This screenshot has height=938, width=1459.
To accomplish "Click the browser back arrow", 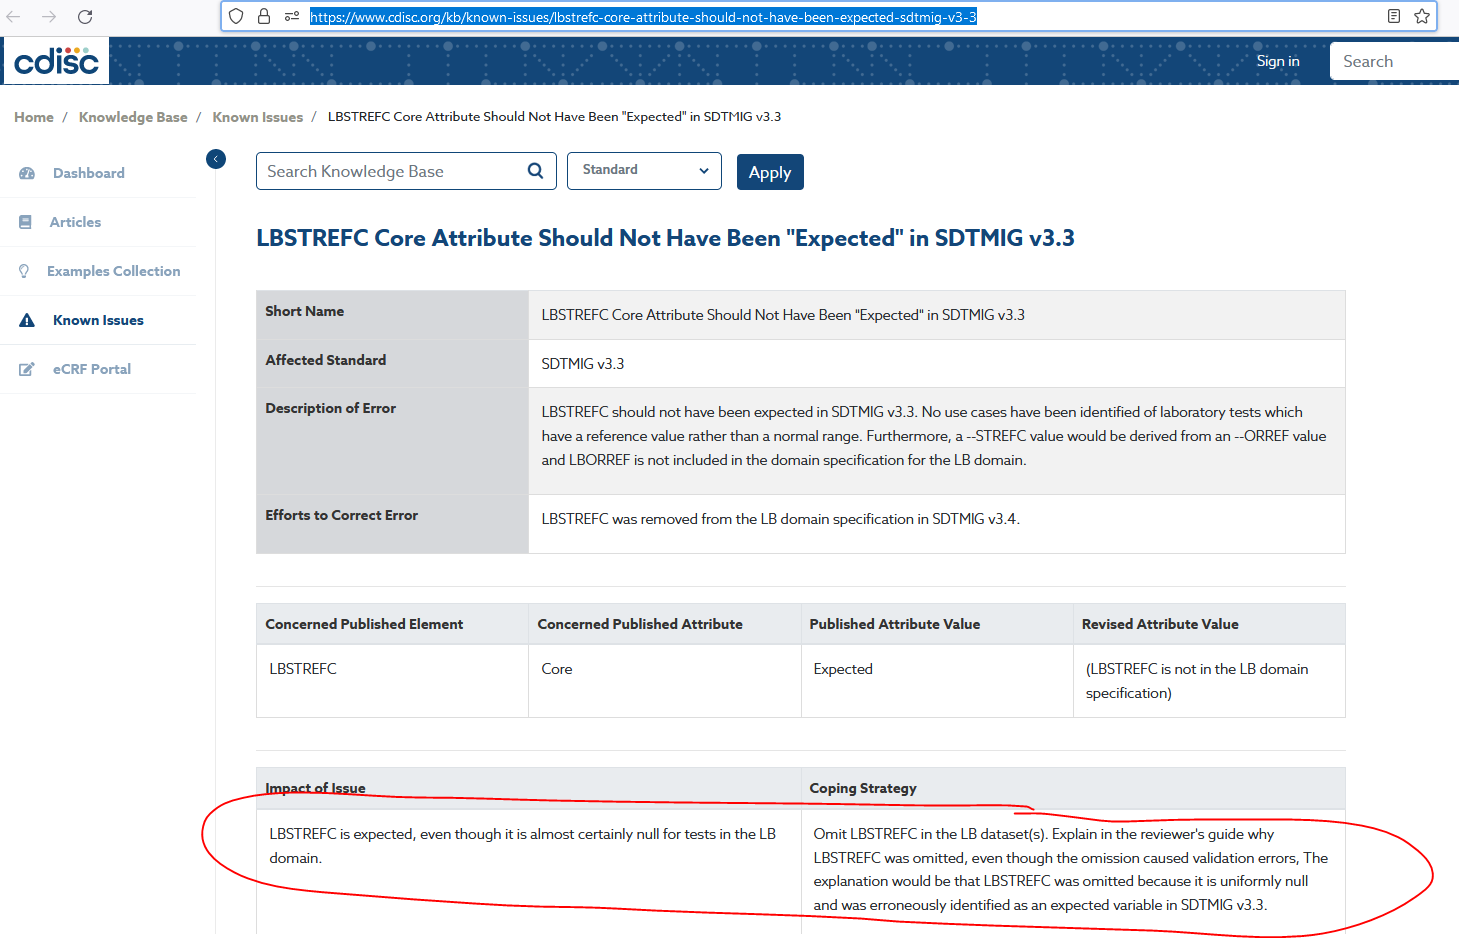I will tap(14, 17).
